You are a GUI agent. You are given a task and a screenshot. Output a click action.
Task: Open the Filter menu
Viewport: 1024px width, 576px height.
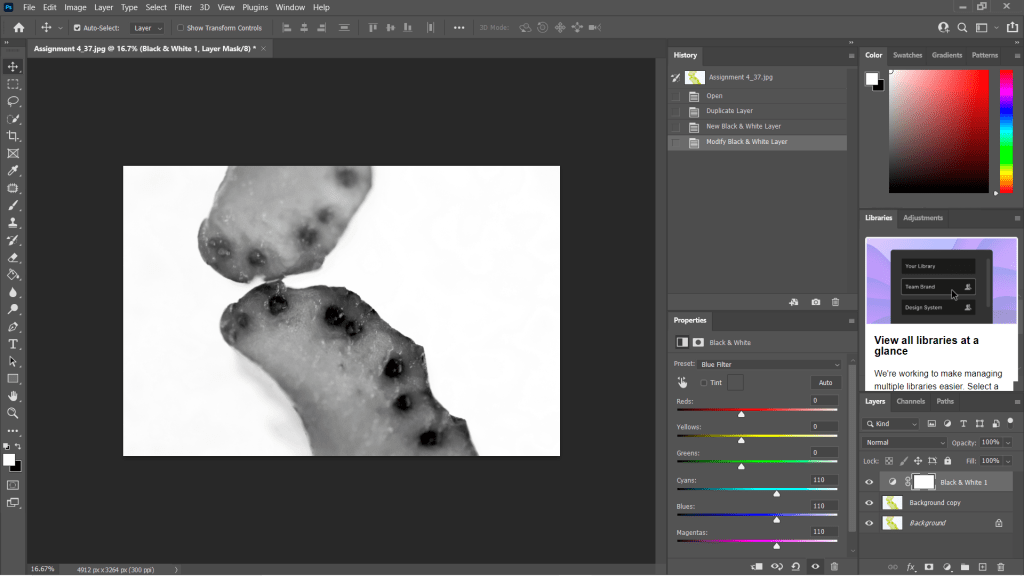click(x=183, y=7)
